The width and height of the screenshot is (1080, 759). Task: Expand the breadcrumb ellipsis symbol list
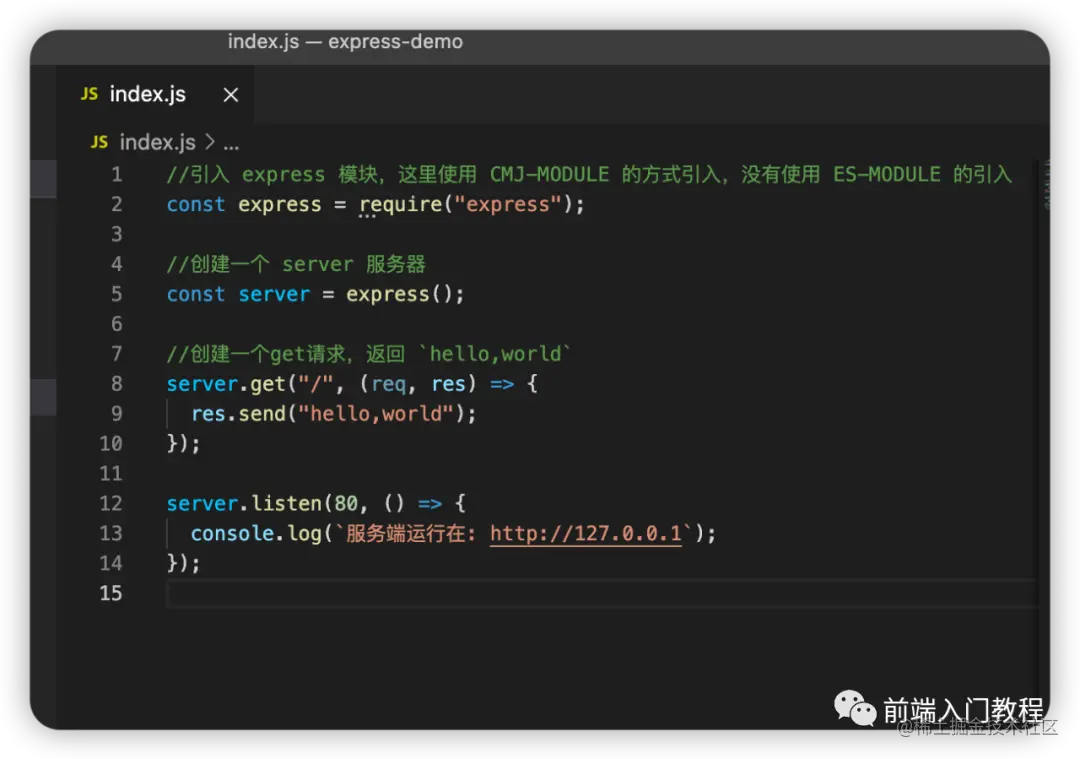pyautogui.click(x=231, y=145)
